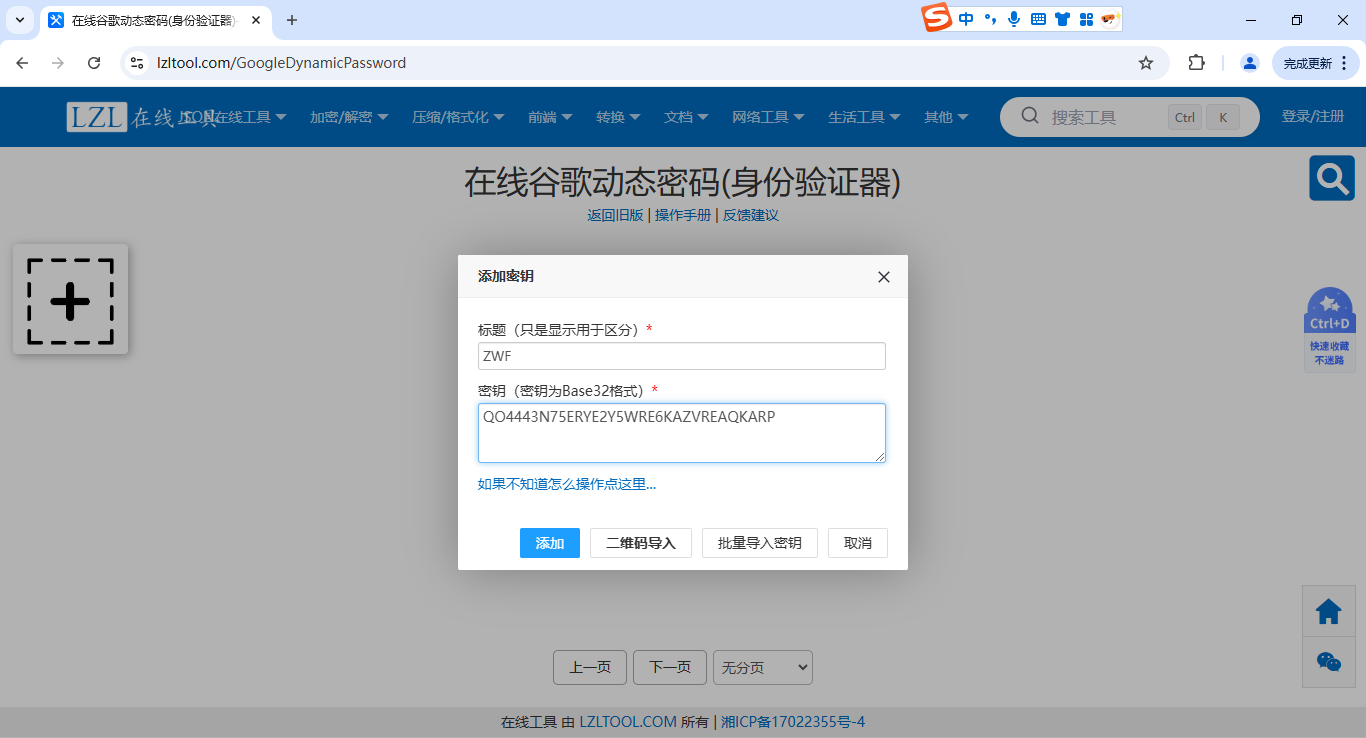Reload the page
1366x738 pixels.
(x=94, y=63)
